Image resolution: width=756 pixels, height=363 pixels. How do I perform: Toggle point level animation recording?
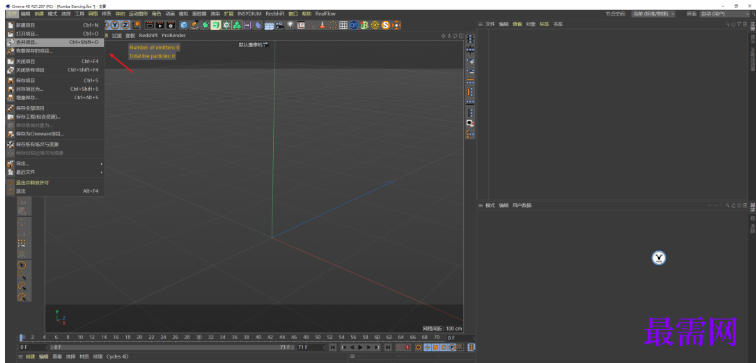(x=460, y=347)
